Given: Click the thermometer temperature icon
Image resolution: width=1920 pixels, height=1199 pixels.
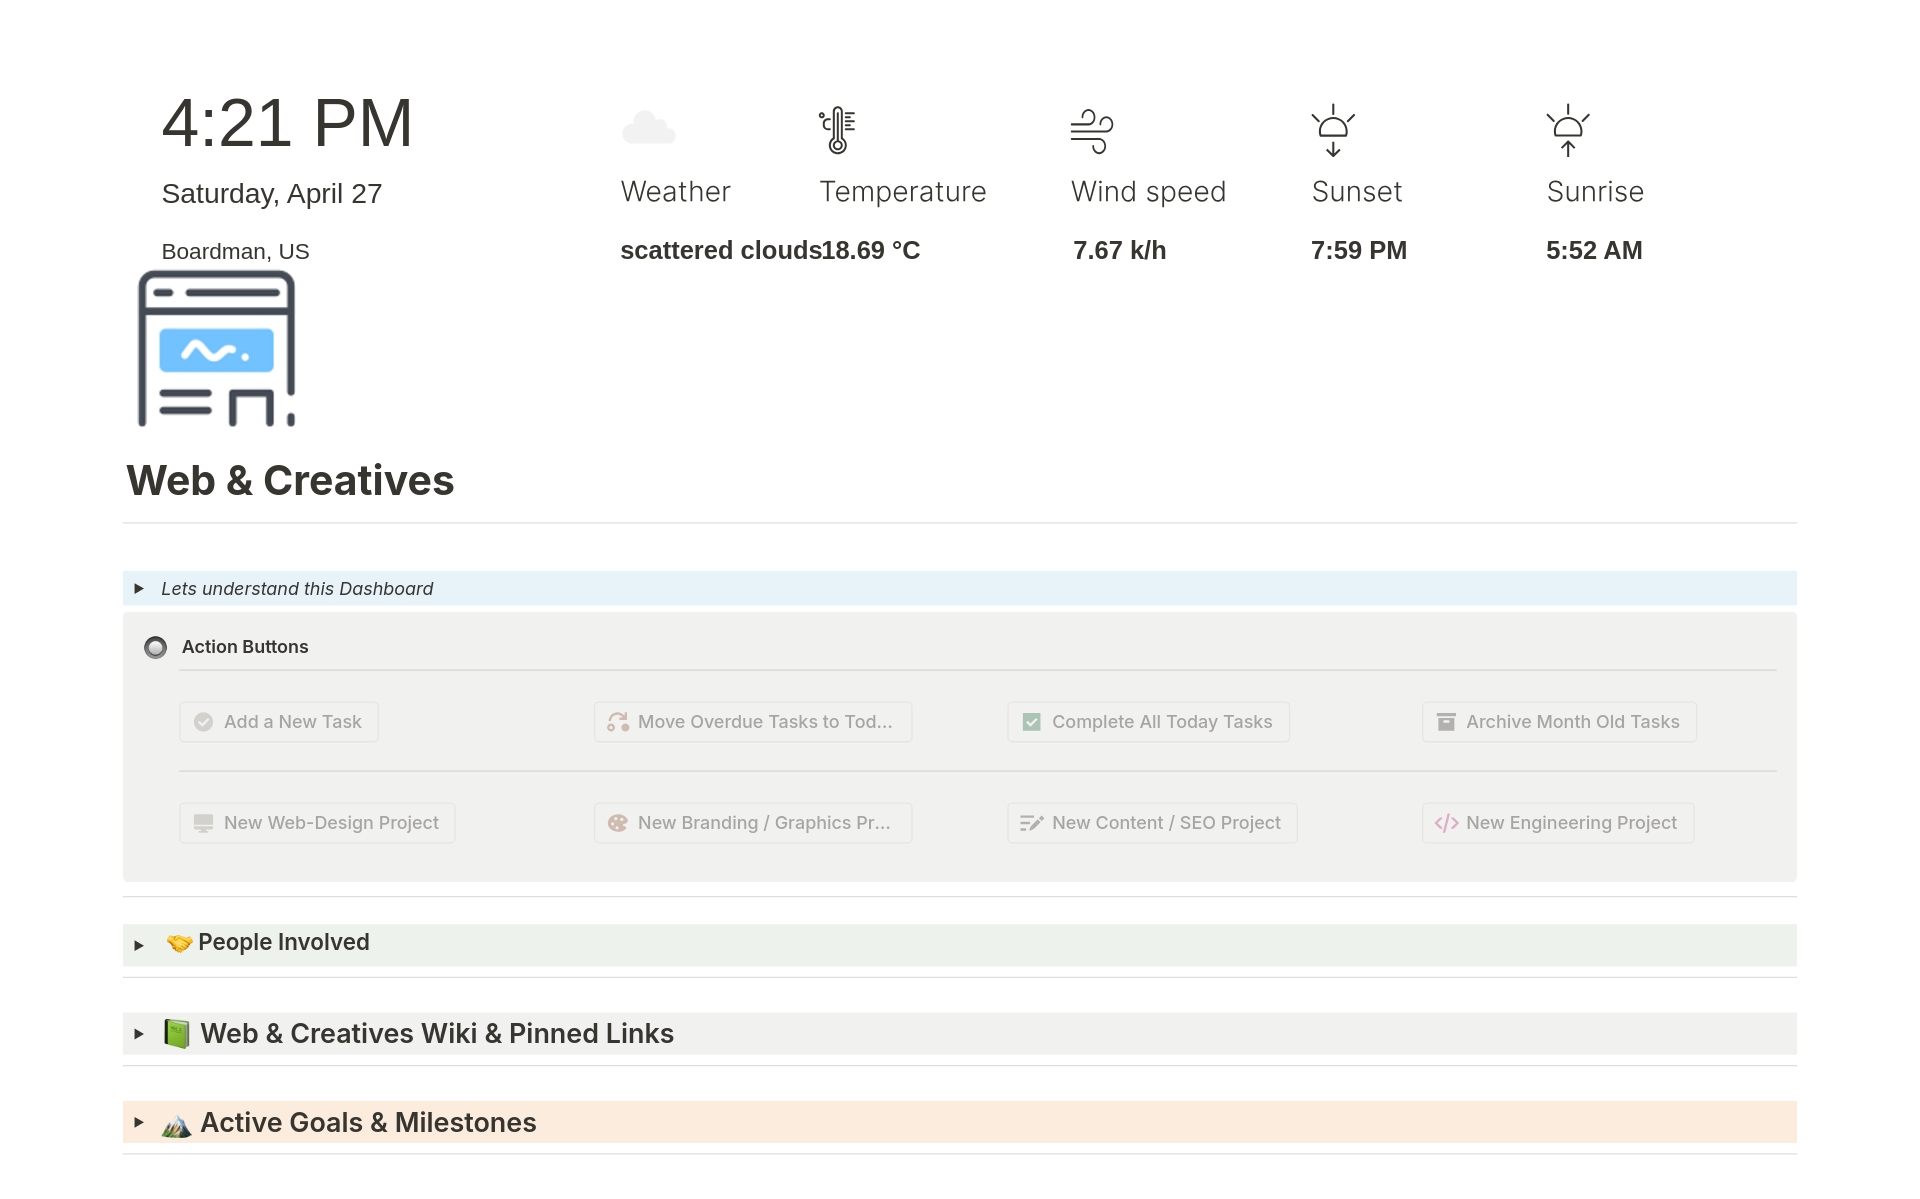Looking at the screenshot, I should 837,130.
